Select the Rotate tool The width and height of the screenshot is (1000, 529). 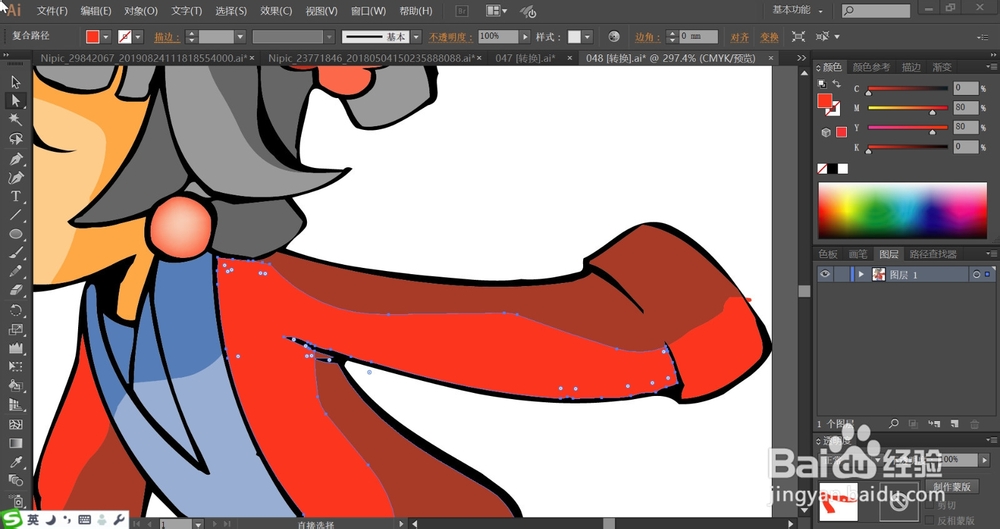(16, 311)
